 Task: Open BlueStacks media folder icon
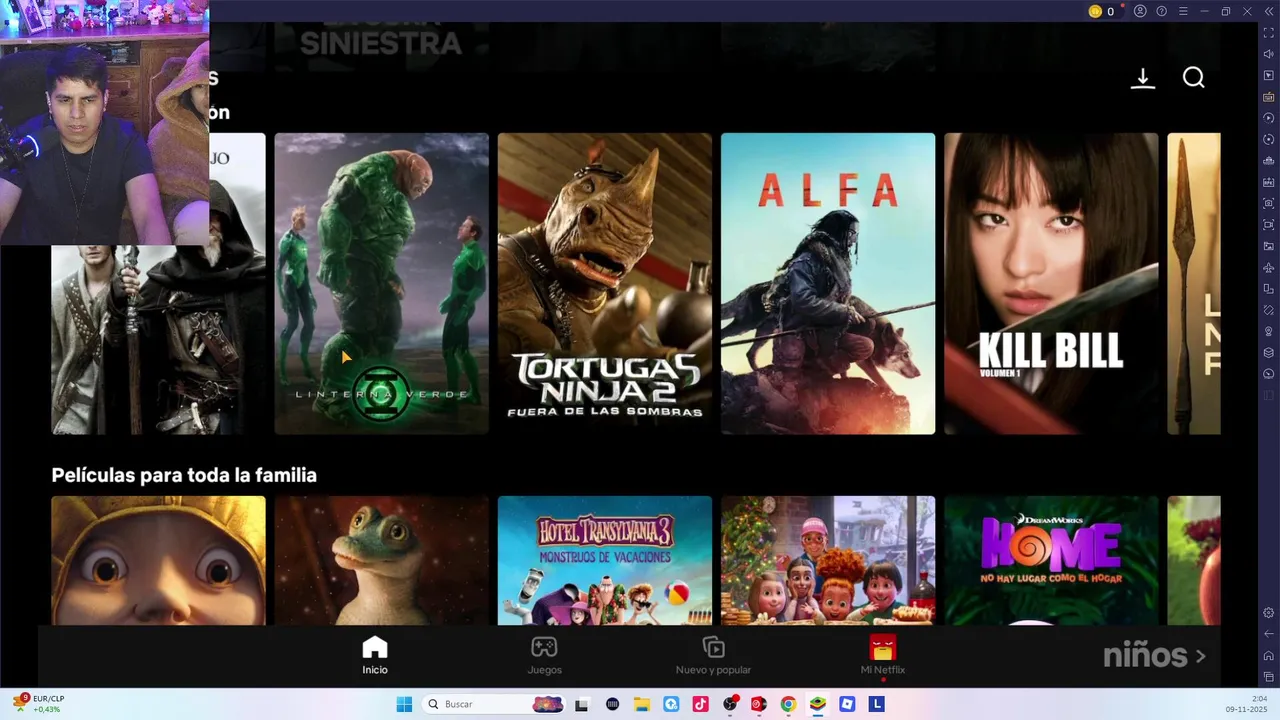[x=1269, y=246]
